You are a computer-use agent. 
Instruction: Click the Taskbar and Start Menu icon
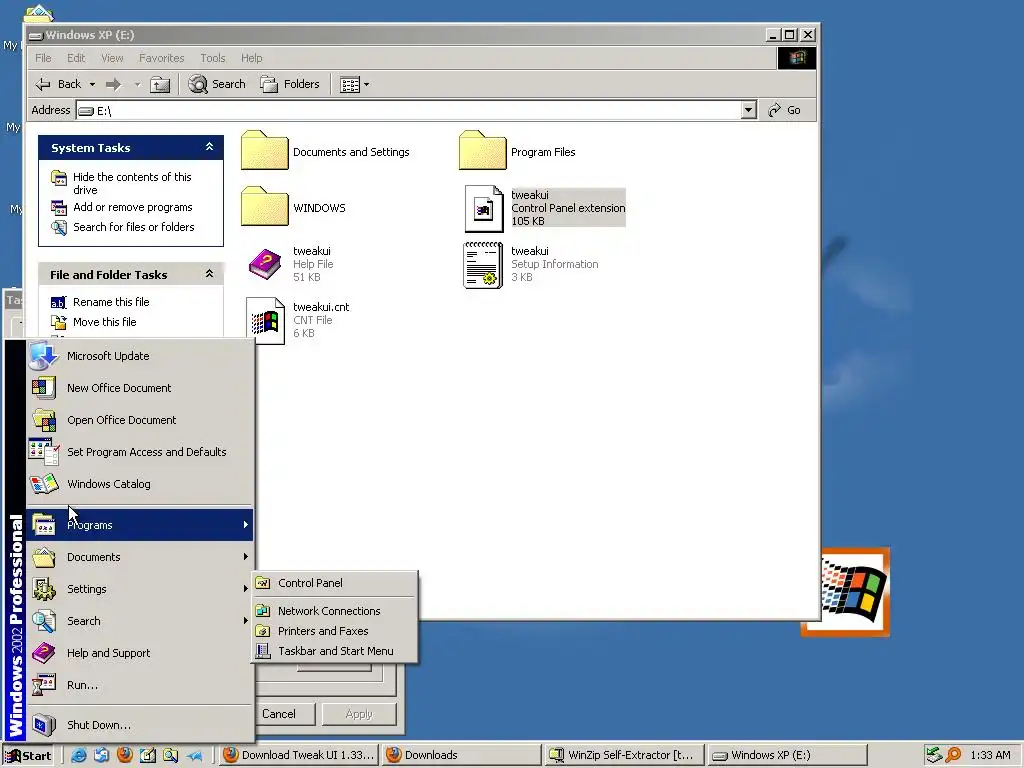click(x=263, y=651)
